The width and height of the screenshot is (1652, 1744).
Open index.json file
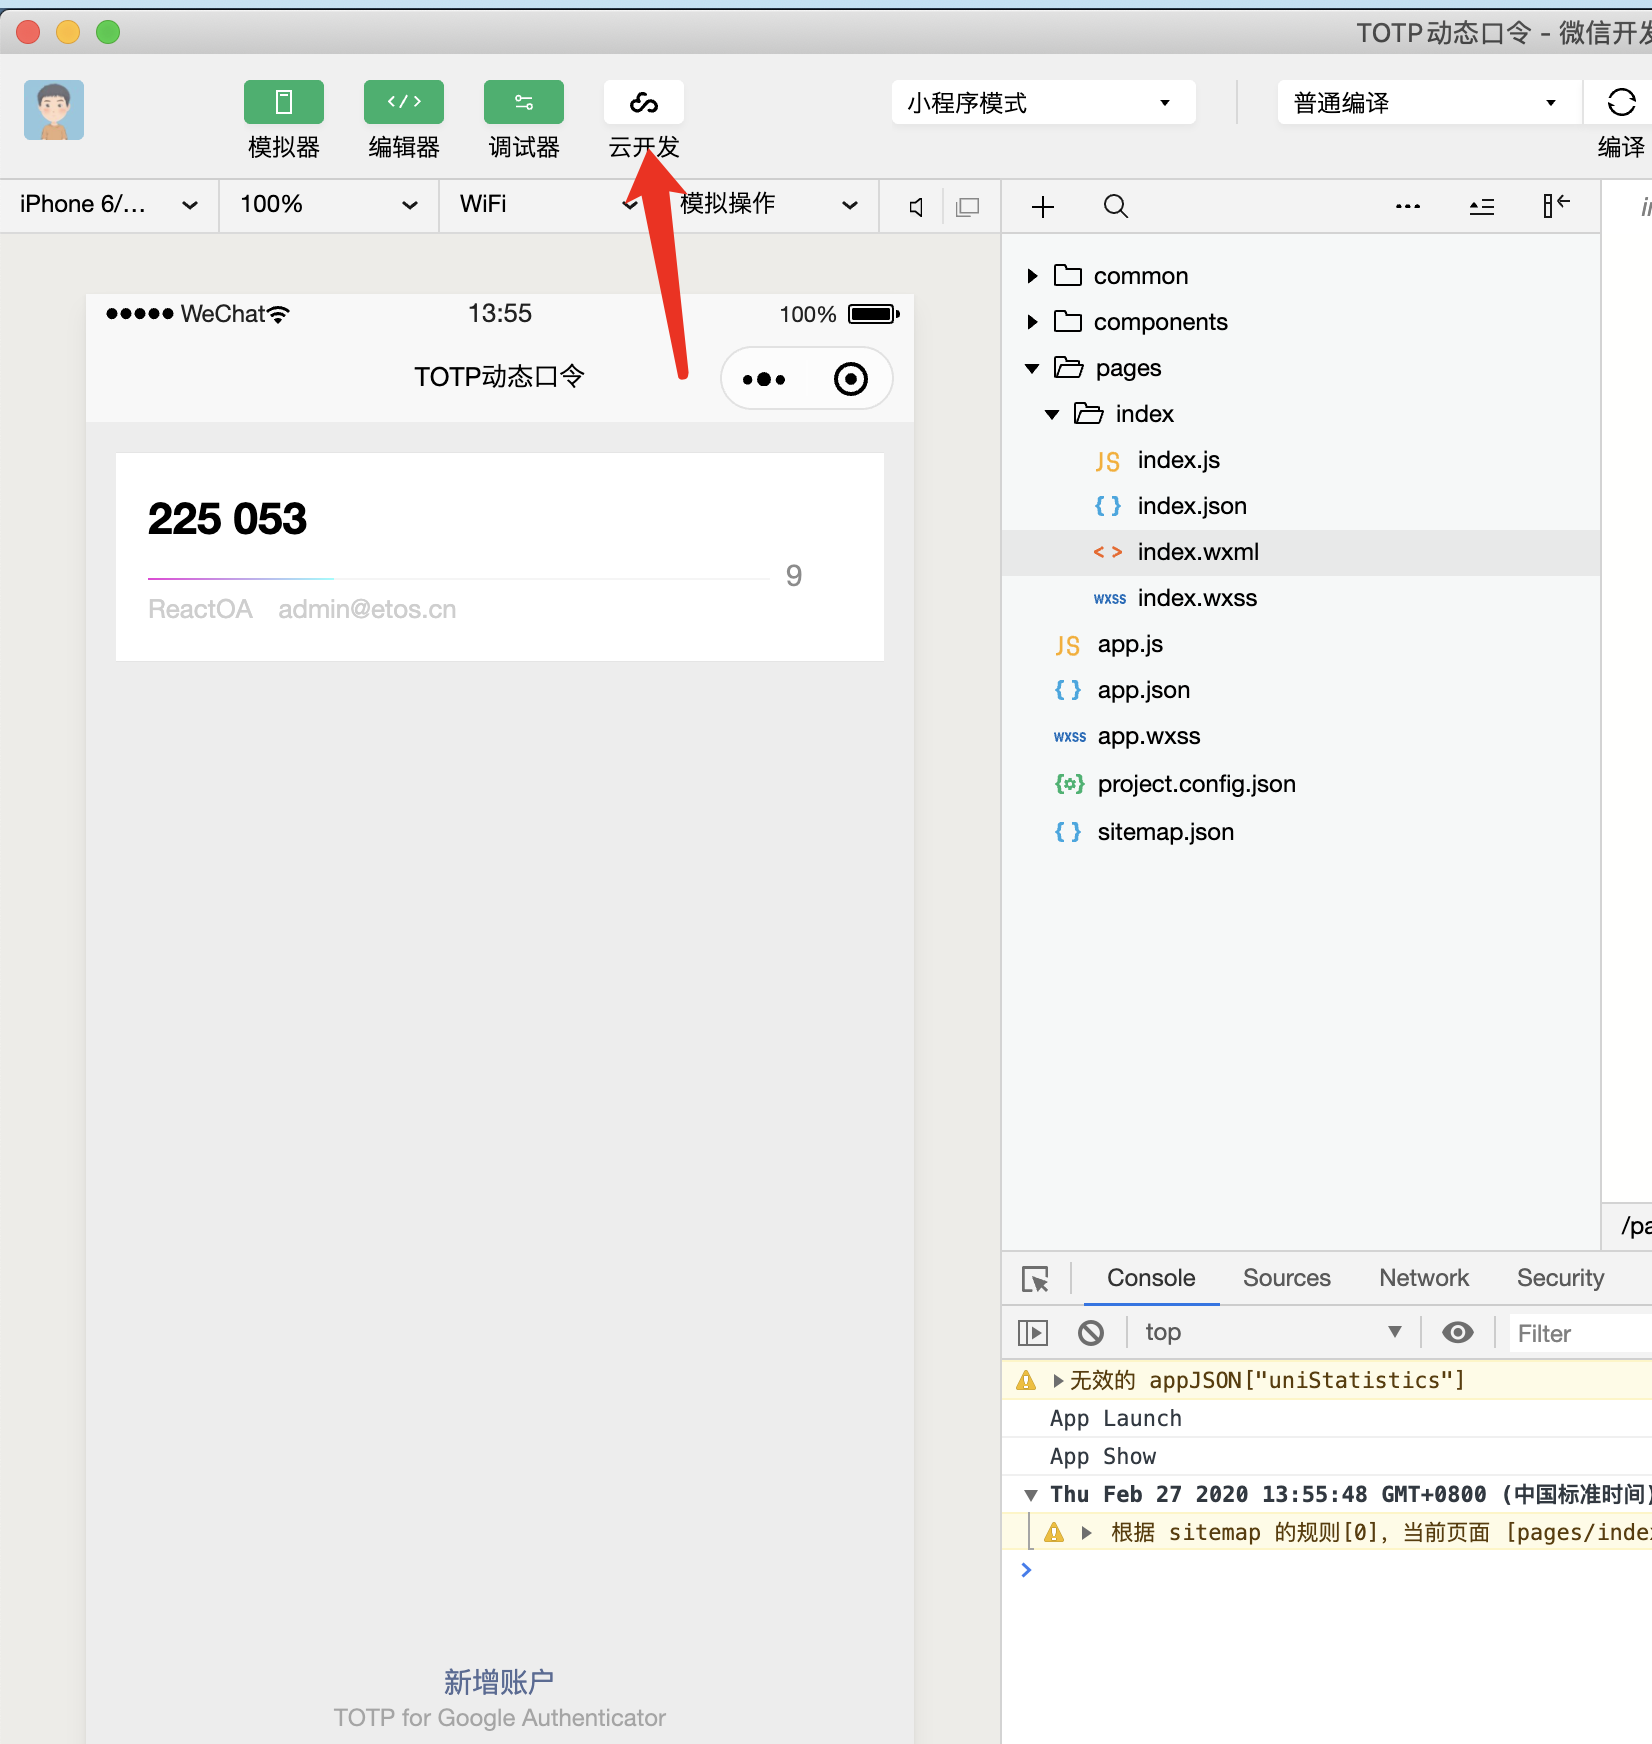coord(1192,506)
